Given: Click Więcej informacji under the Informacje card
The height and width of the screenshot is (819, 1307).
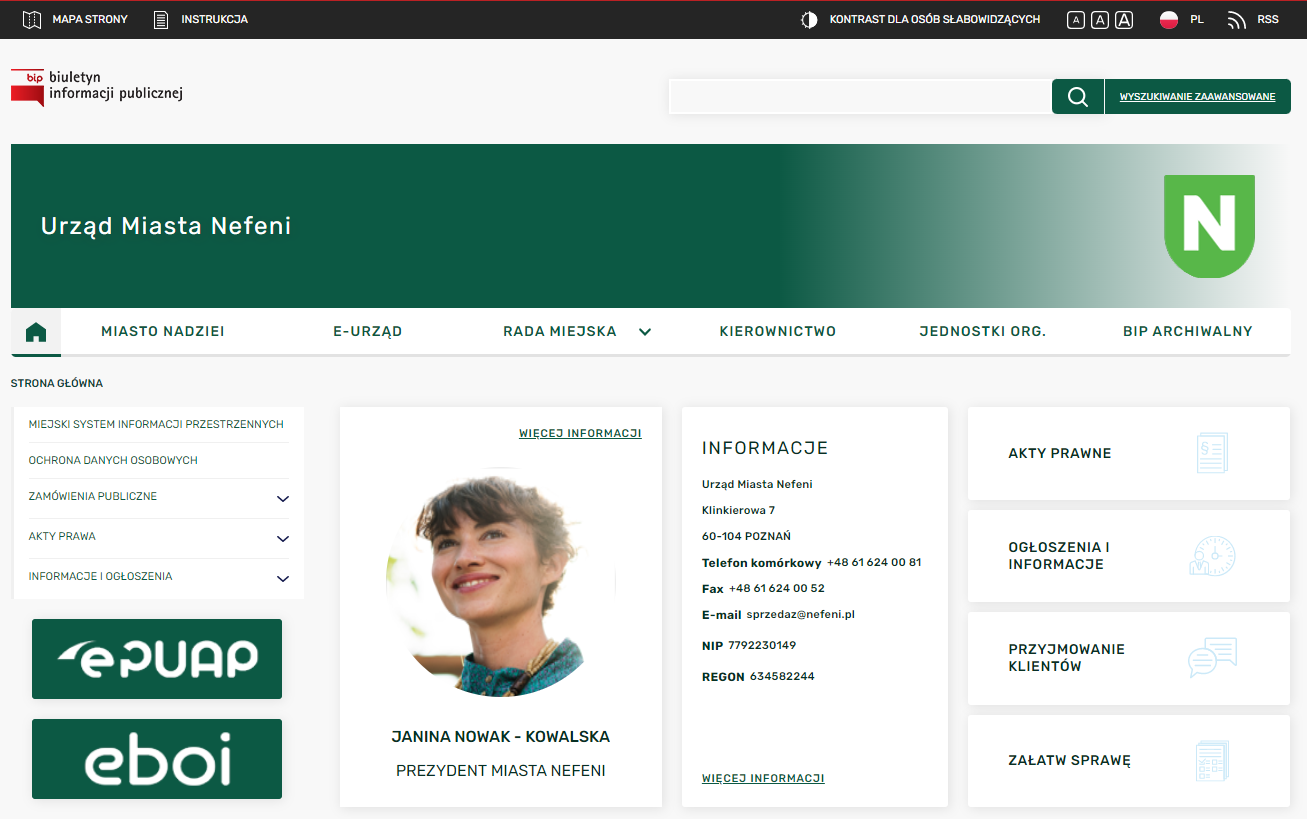Looking at the screenshot, I should (x=763, y=778).
